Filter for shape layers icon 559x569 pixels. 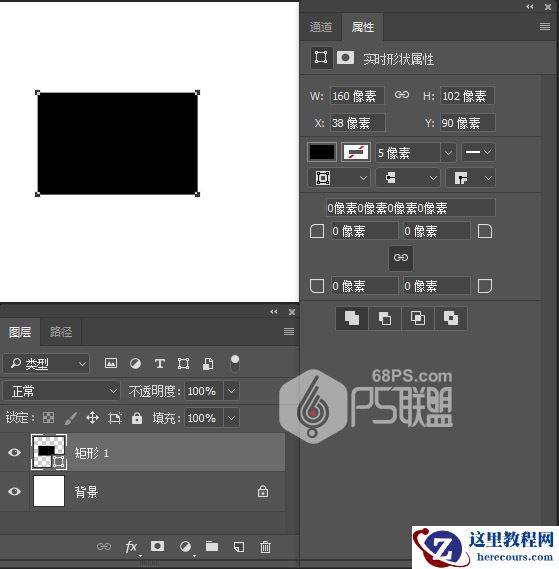(183, 363)
